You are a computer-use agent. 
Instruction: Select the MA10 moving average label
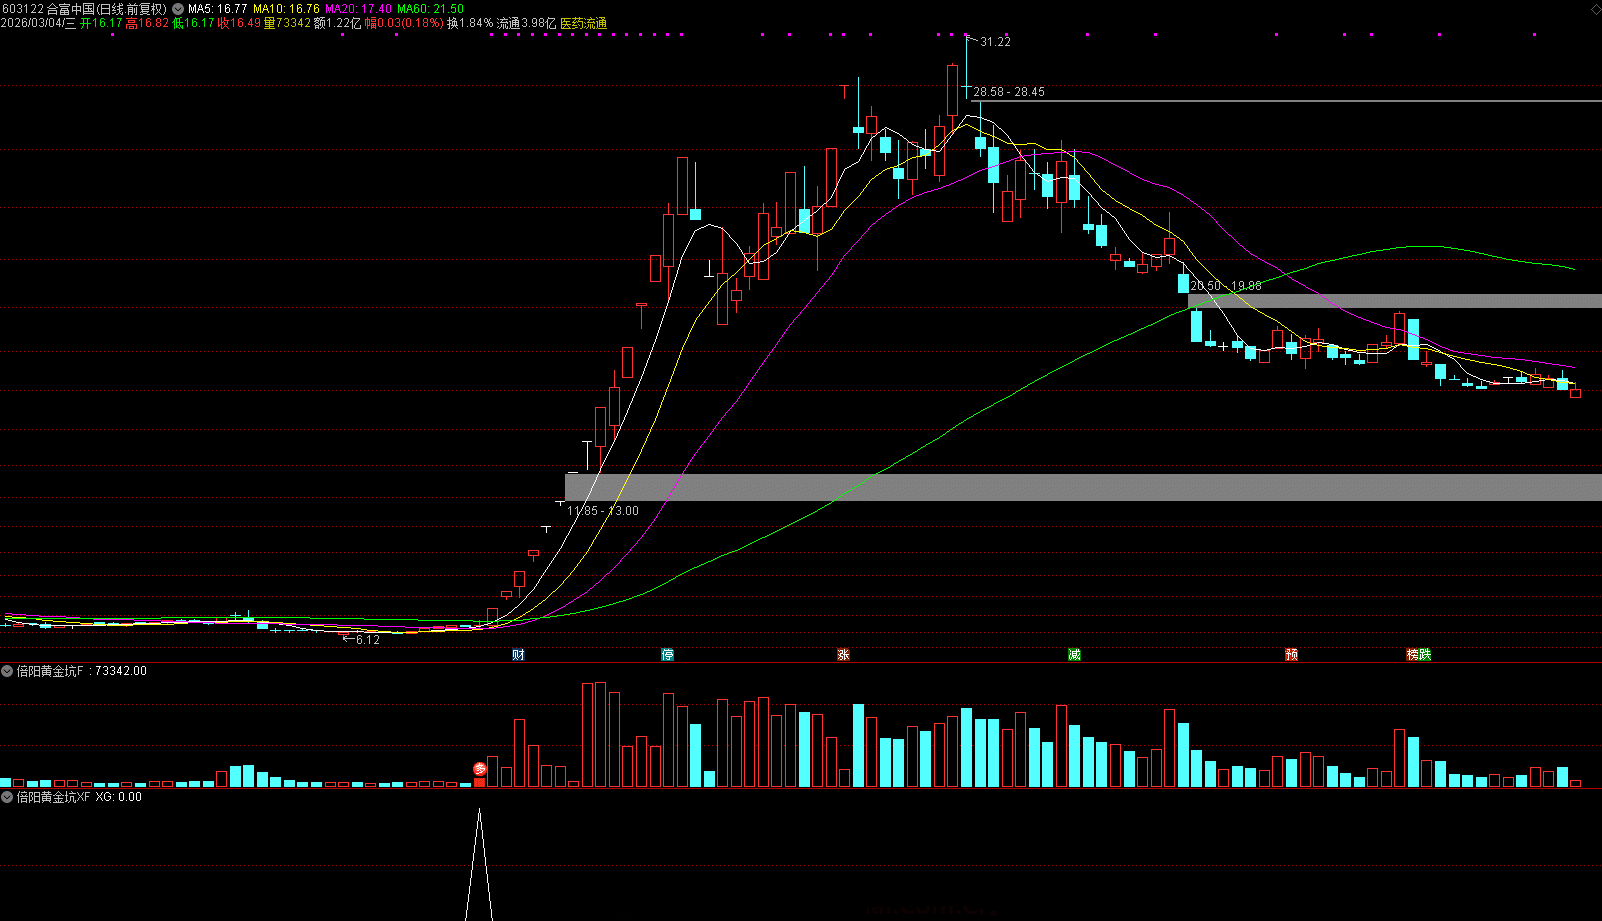click(286, 9)
